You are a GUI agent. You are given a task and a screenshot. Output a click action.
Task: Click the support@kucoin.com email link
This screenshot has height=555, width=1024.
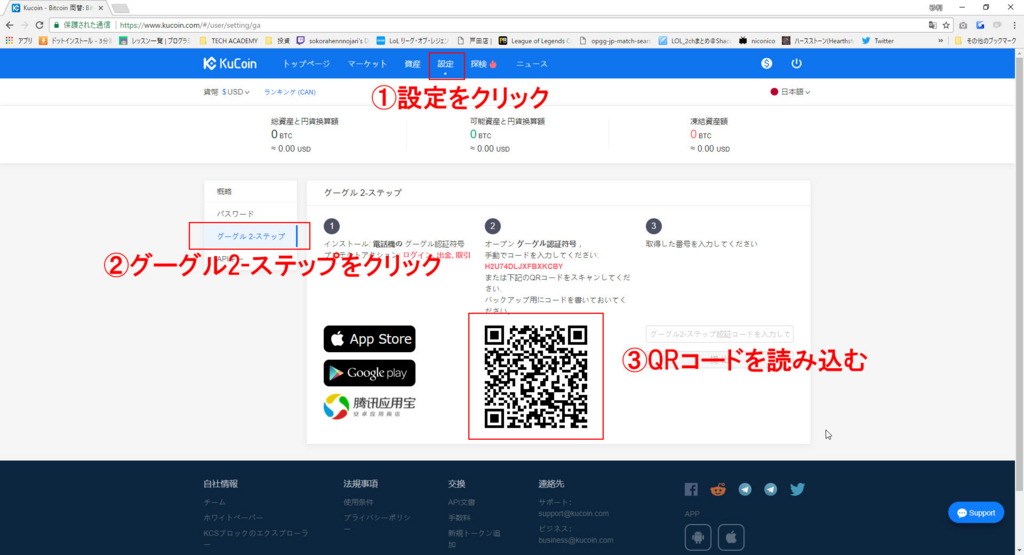click(x=573, y=513)
